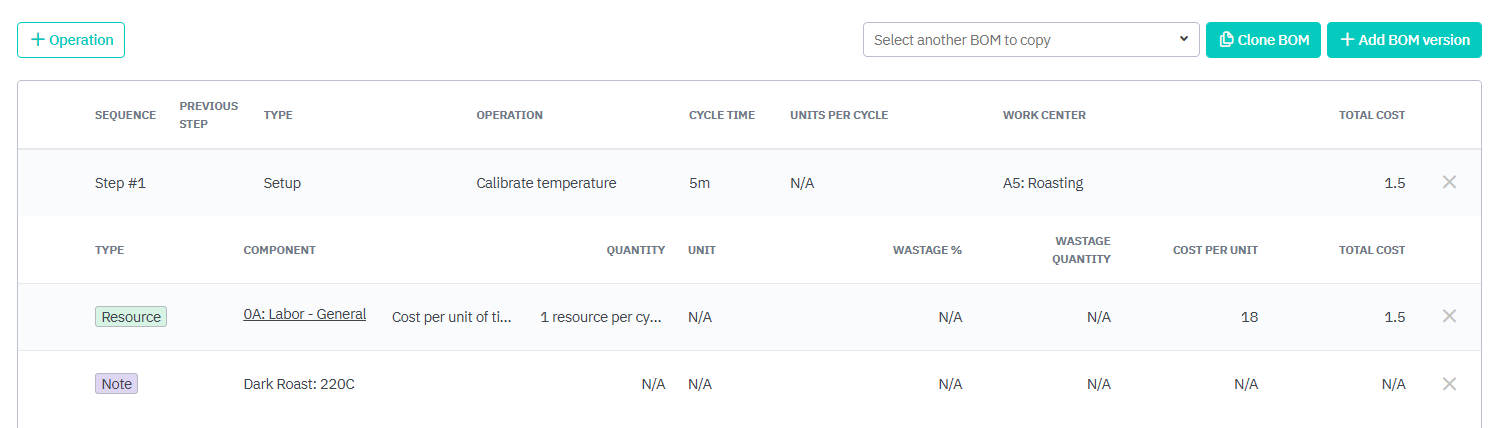The height and width of the screenshot is (428, 1499).
Task: Click the 5m cycle time value
Action: (699, 183)
